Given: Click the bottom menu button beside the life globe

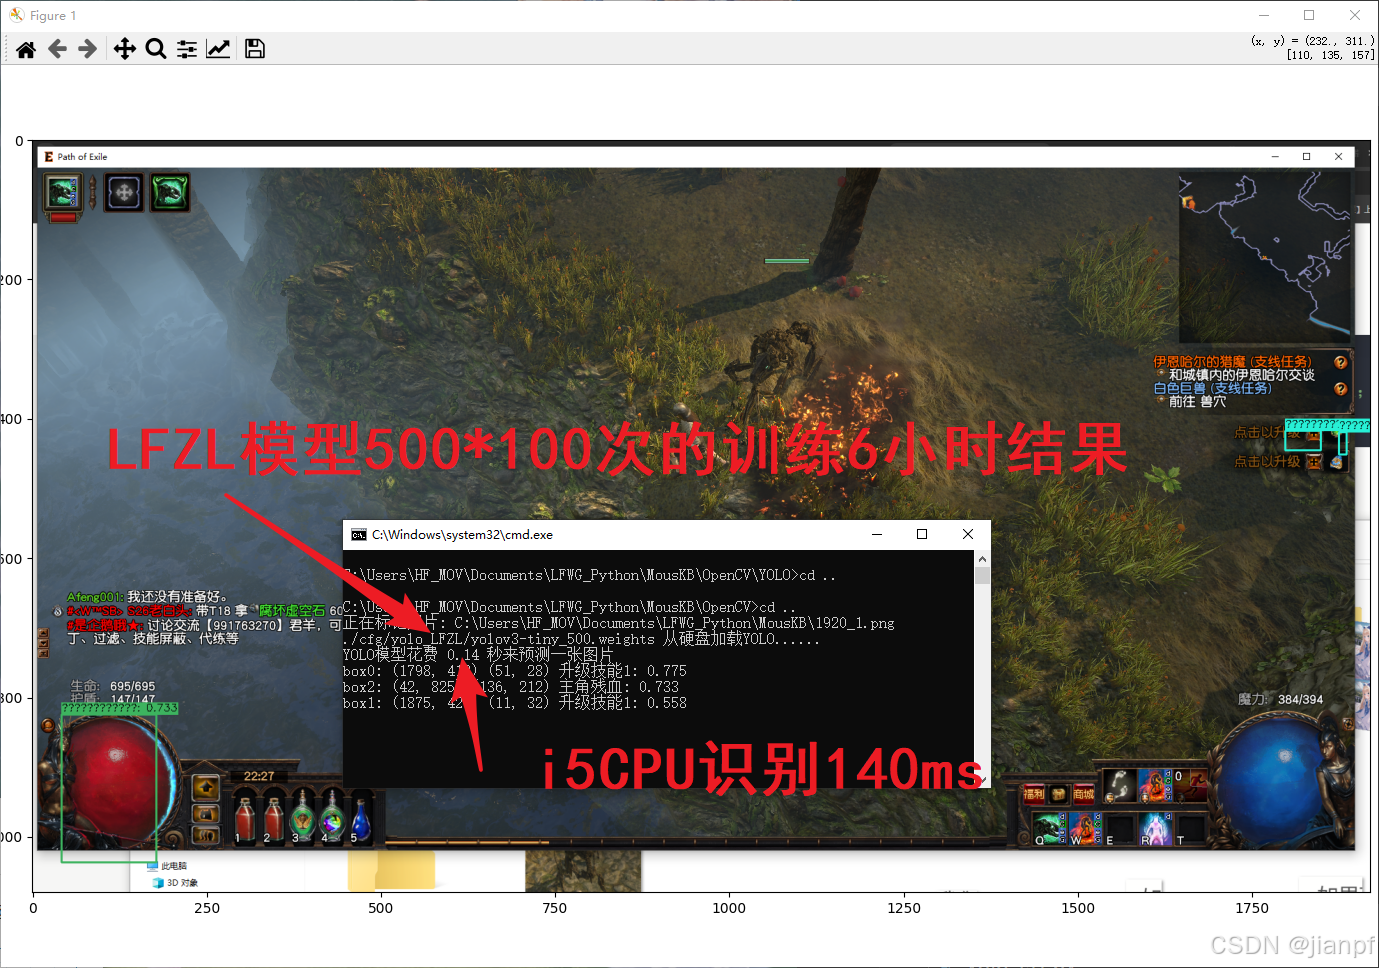Looking at the screenshot, I should (x=205, y=834).
